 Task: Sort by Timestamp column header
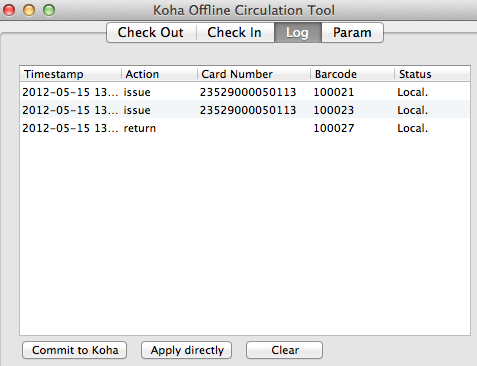71,74
